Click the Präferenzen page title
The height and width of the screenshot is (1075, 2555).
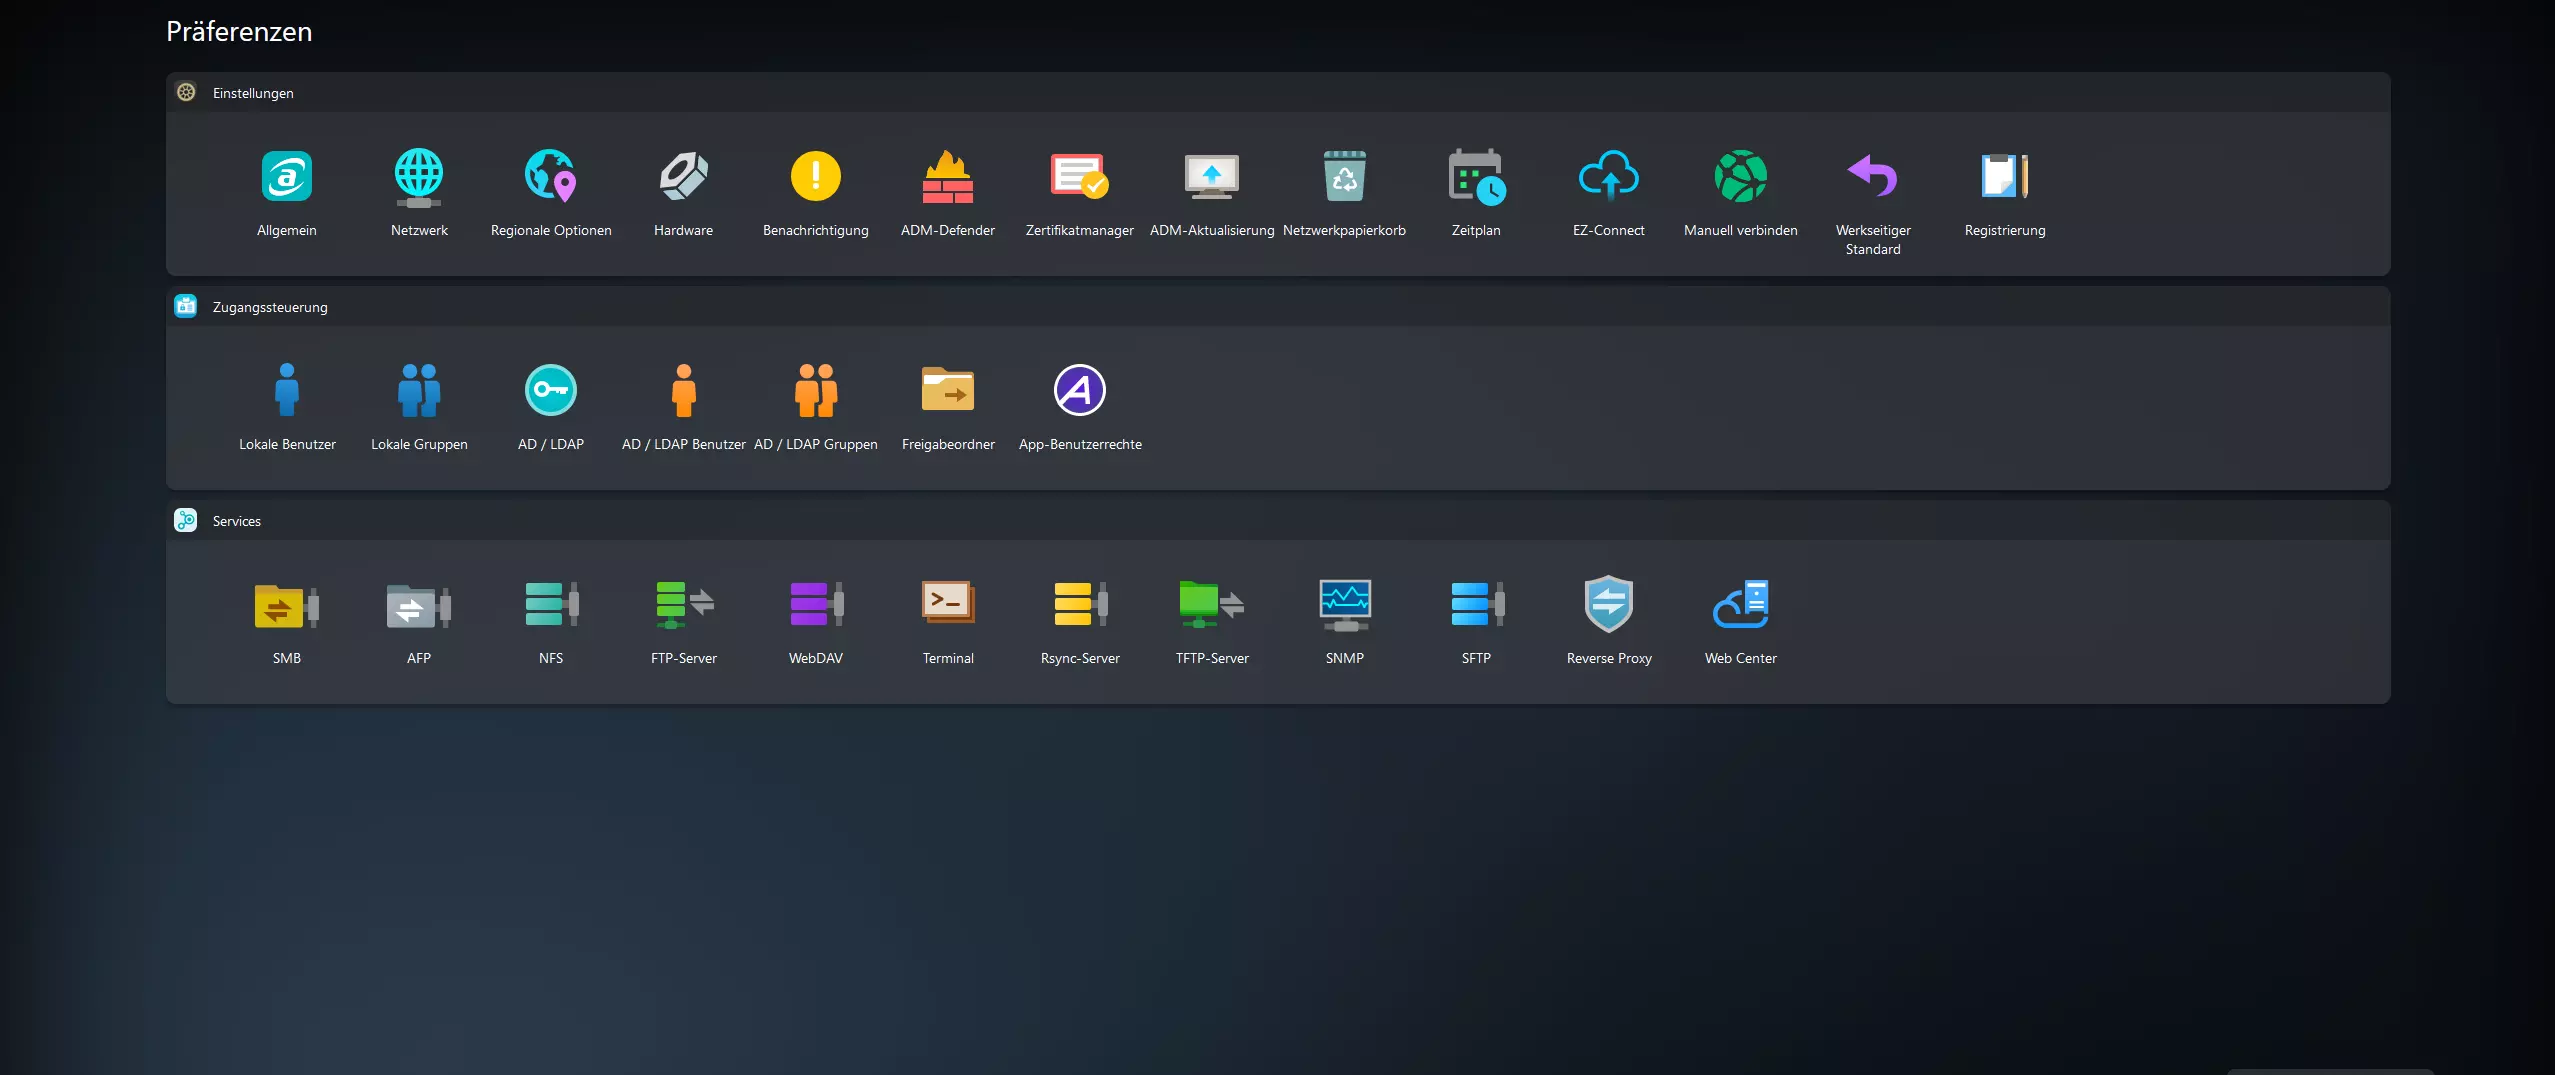[239, 32]
